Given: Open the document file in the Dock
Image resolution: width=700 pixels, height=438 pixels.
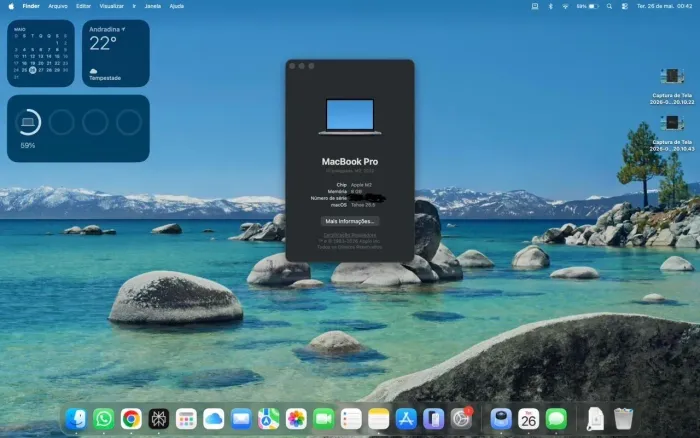Looking at the screenshot, I should point(596,419).
